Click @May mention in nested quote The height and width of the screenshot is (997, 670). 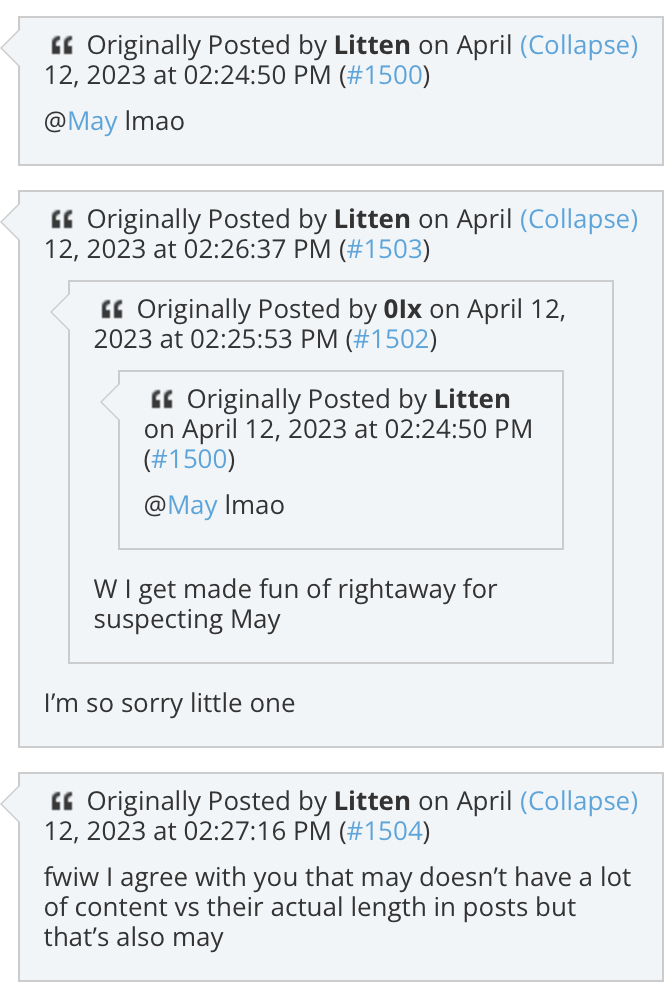pyautogui.click(x=192, y=505)
